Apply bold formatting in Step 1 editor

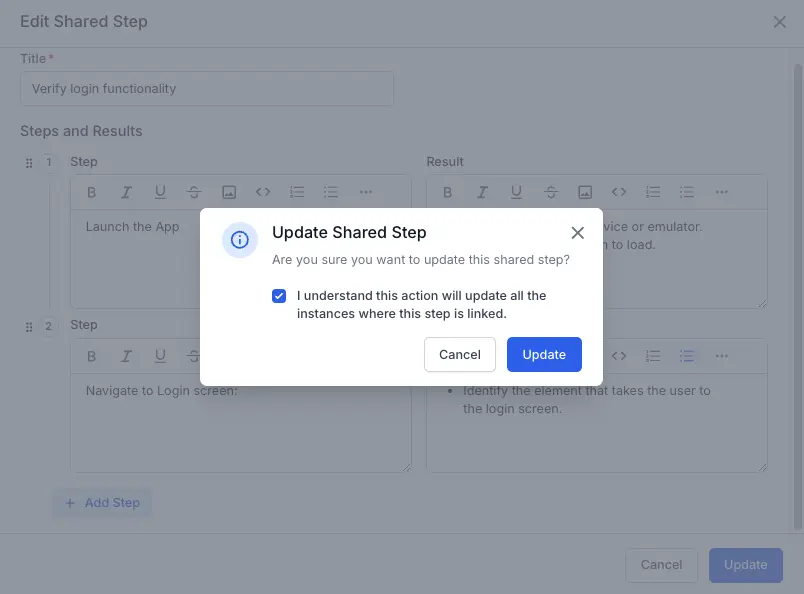click(91, 192)
